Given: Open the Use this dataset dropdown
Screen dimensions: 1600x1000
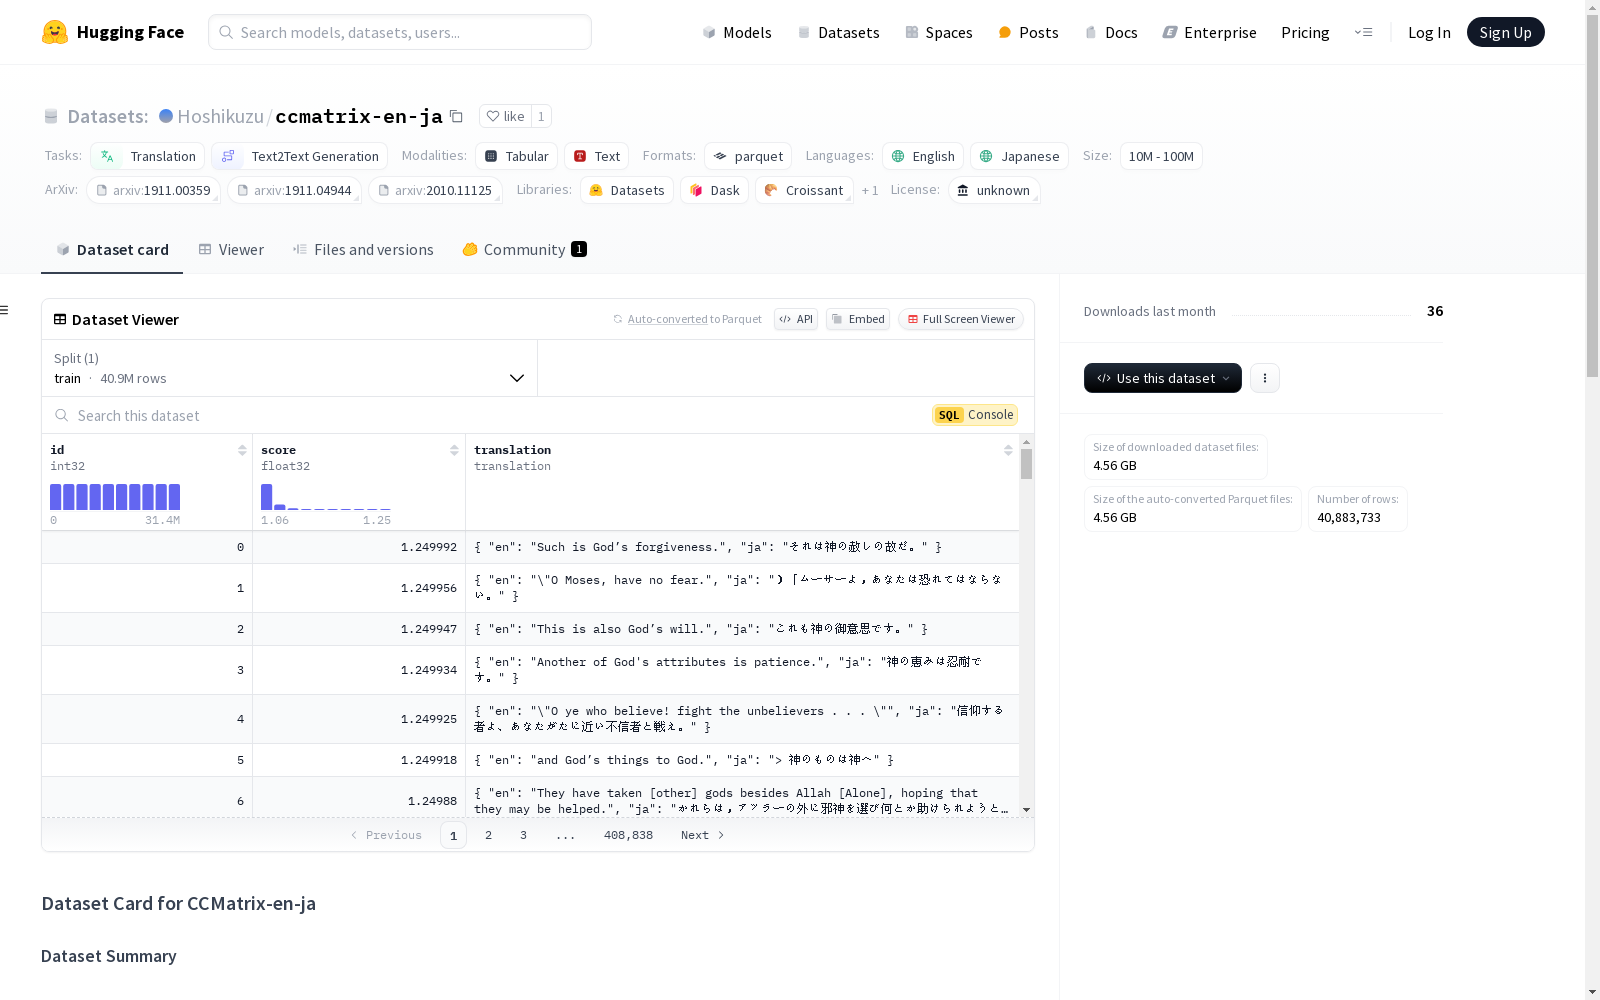Looking at the screenshot, I should pyautogui.click(x=1163, y=378).
